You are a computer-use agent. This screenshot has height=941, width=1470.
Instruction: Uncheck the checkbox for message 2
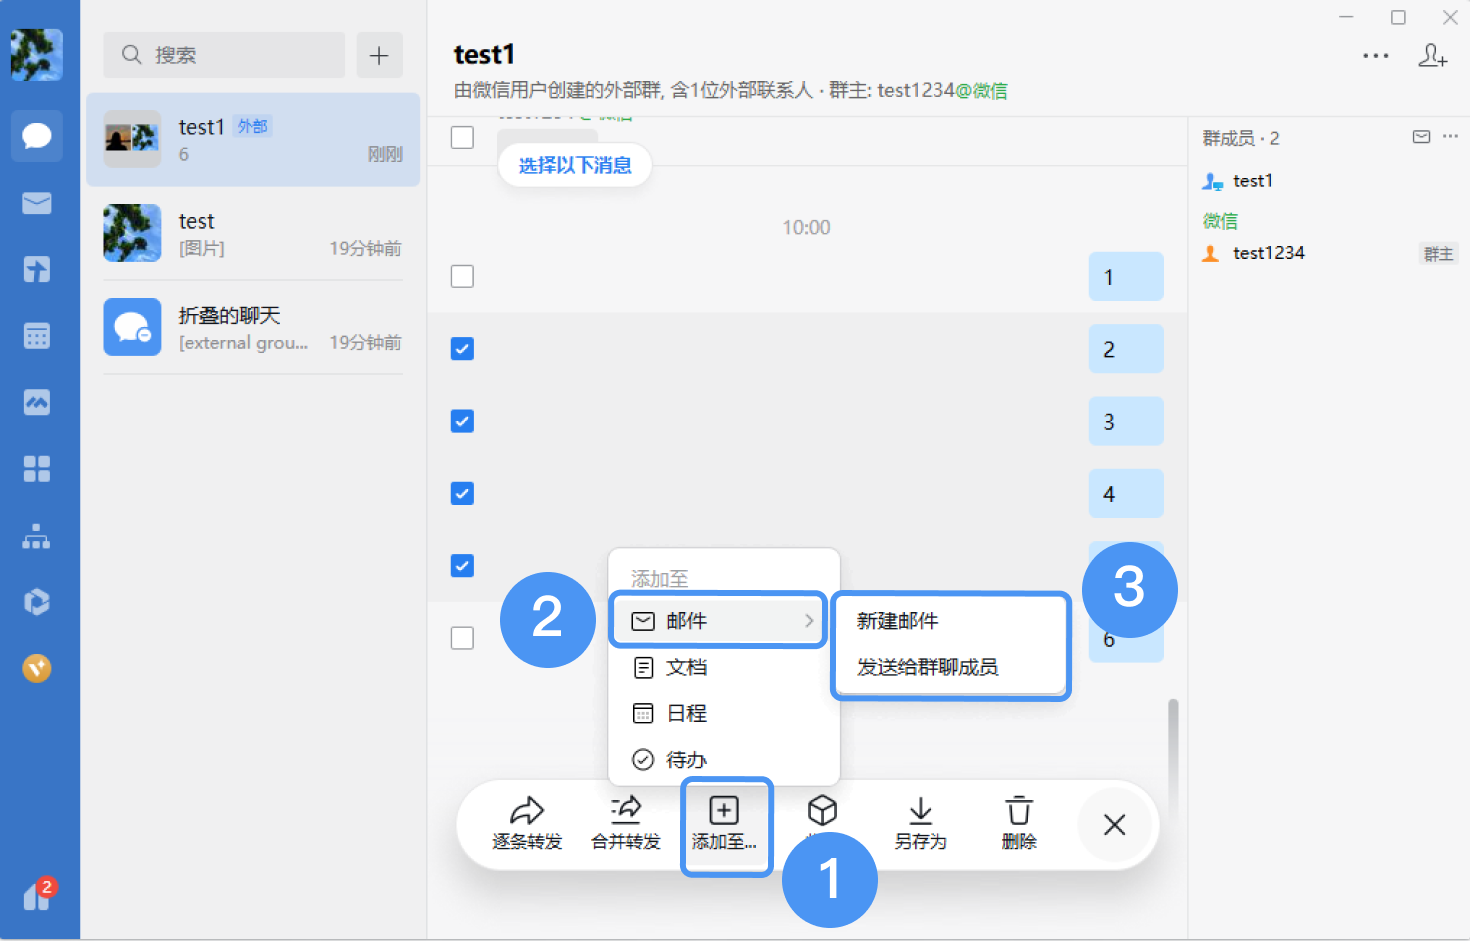pos(462,349)
